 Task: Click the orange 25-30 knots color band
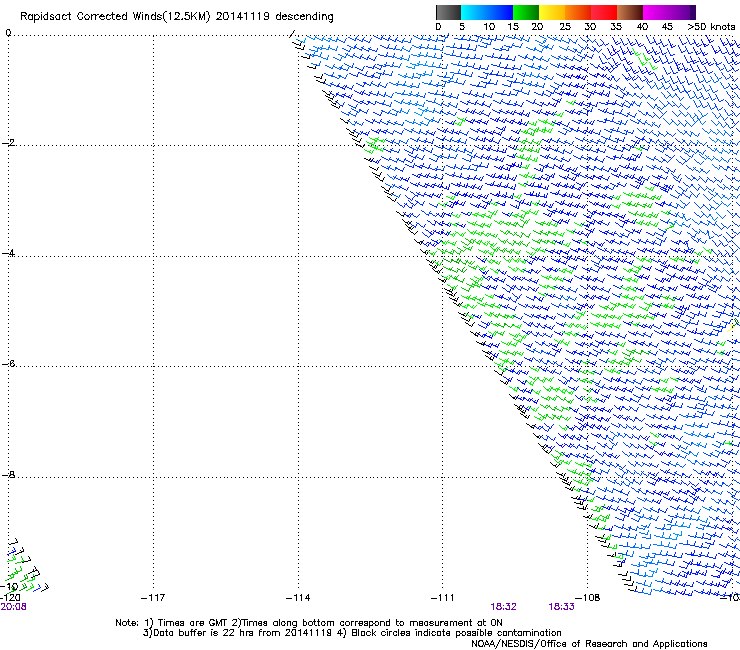[578, 12]
